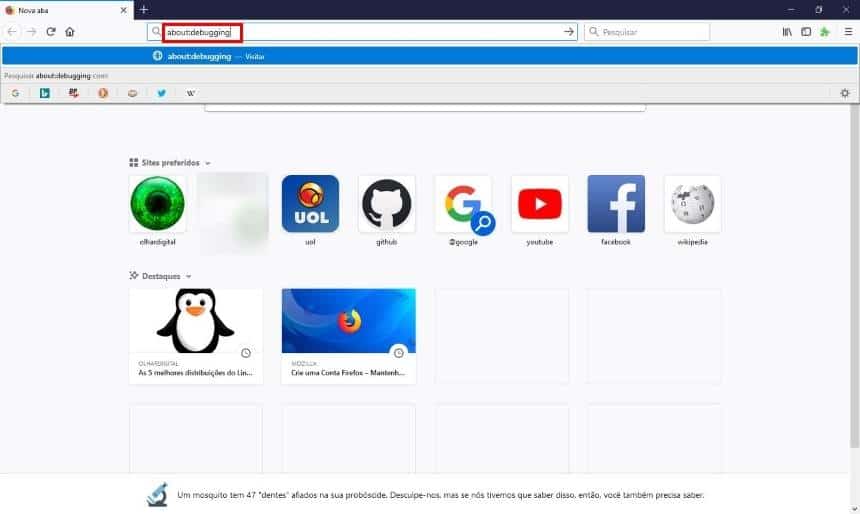Screen dimensions: 860x514
Task: Search with Google engine icon
Action: (15, 93)
